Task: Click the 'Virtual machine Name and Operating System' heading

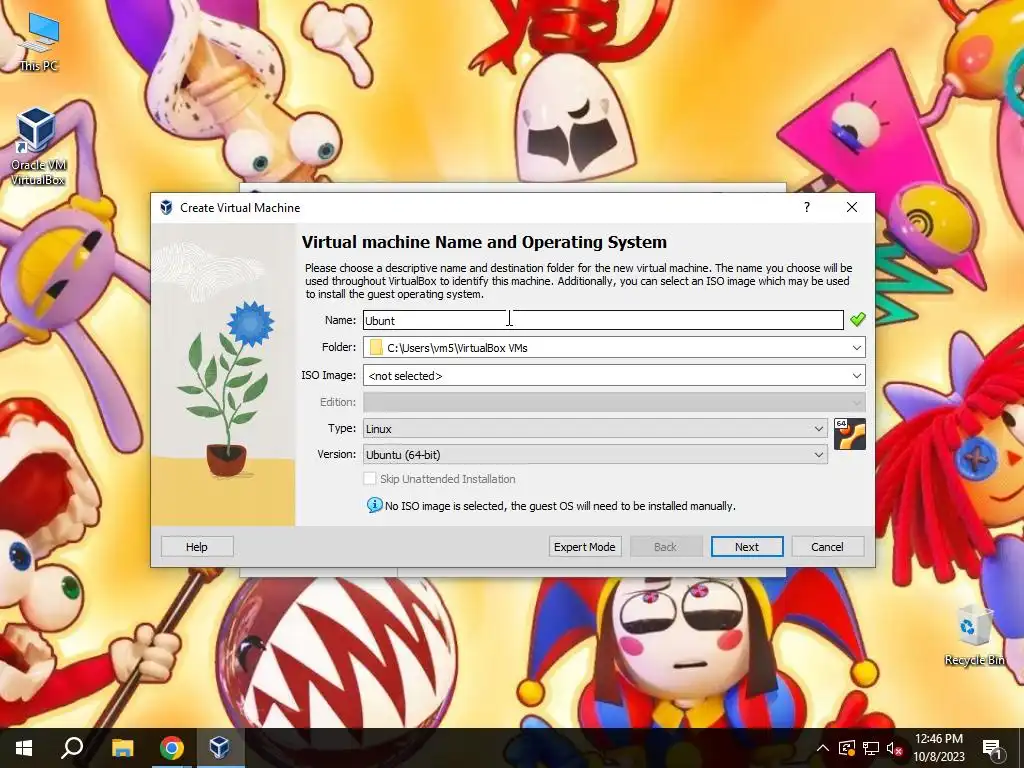Action: [484, 242]
